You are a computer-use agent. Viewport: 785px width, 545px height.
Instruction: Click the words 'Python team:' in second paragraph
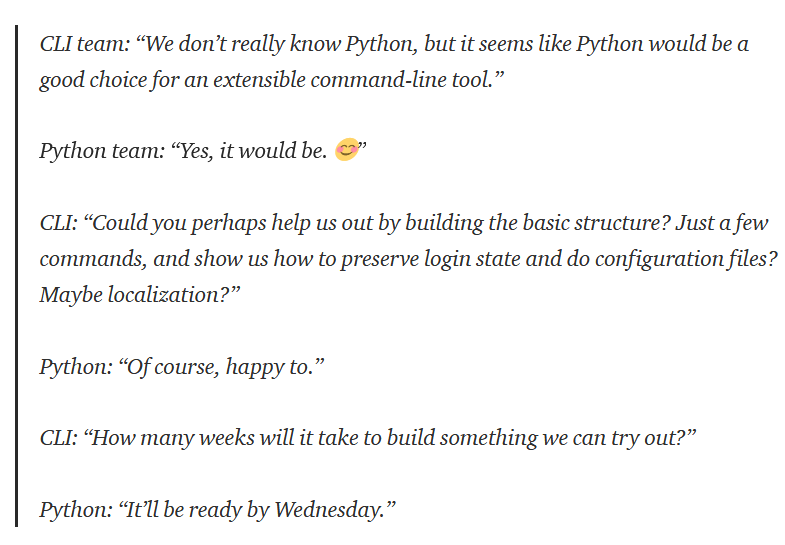click(x=102, y=151)
